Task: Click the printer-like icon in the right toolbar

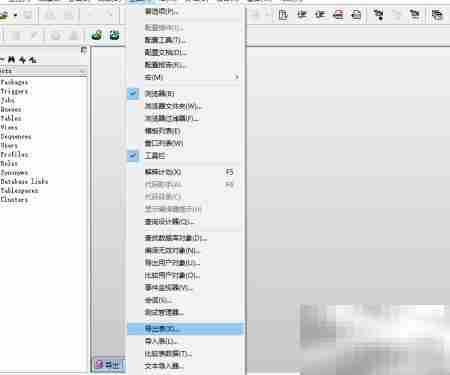Action: 356,15
